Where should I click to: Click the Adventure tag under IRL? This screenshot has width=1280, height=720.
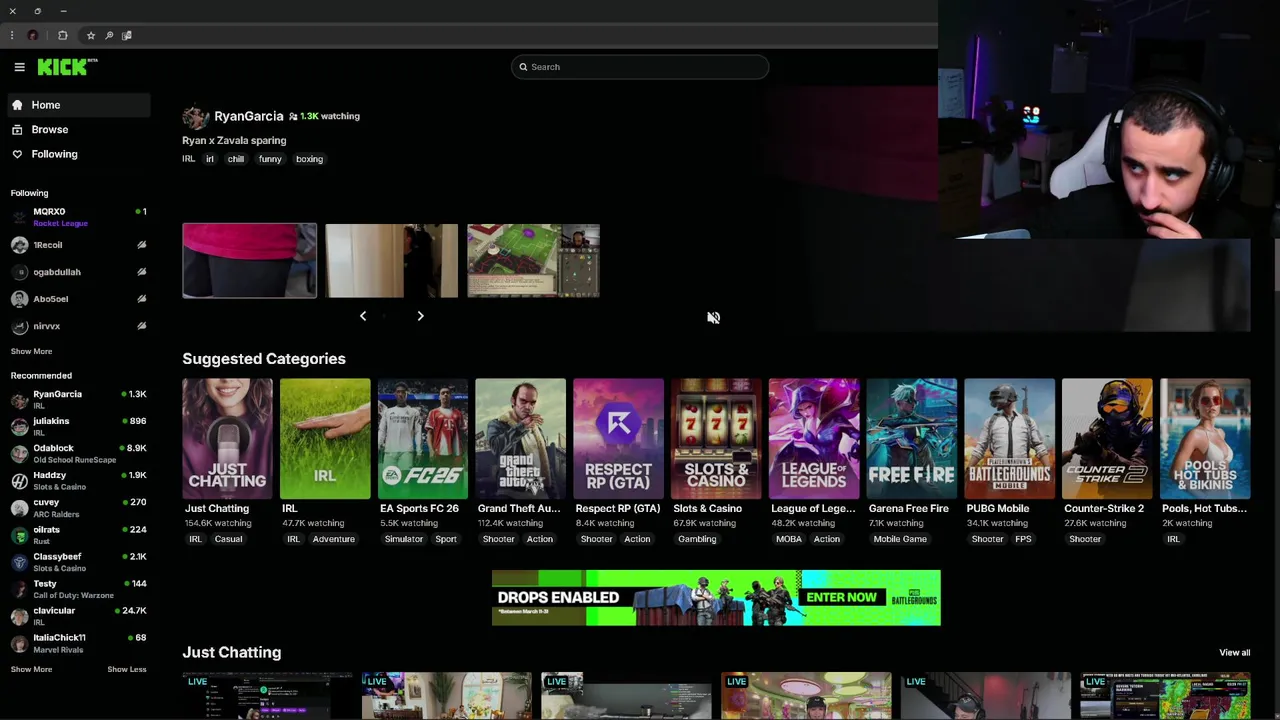click(x=334, y=539)
